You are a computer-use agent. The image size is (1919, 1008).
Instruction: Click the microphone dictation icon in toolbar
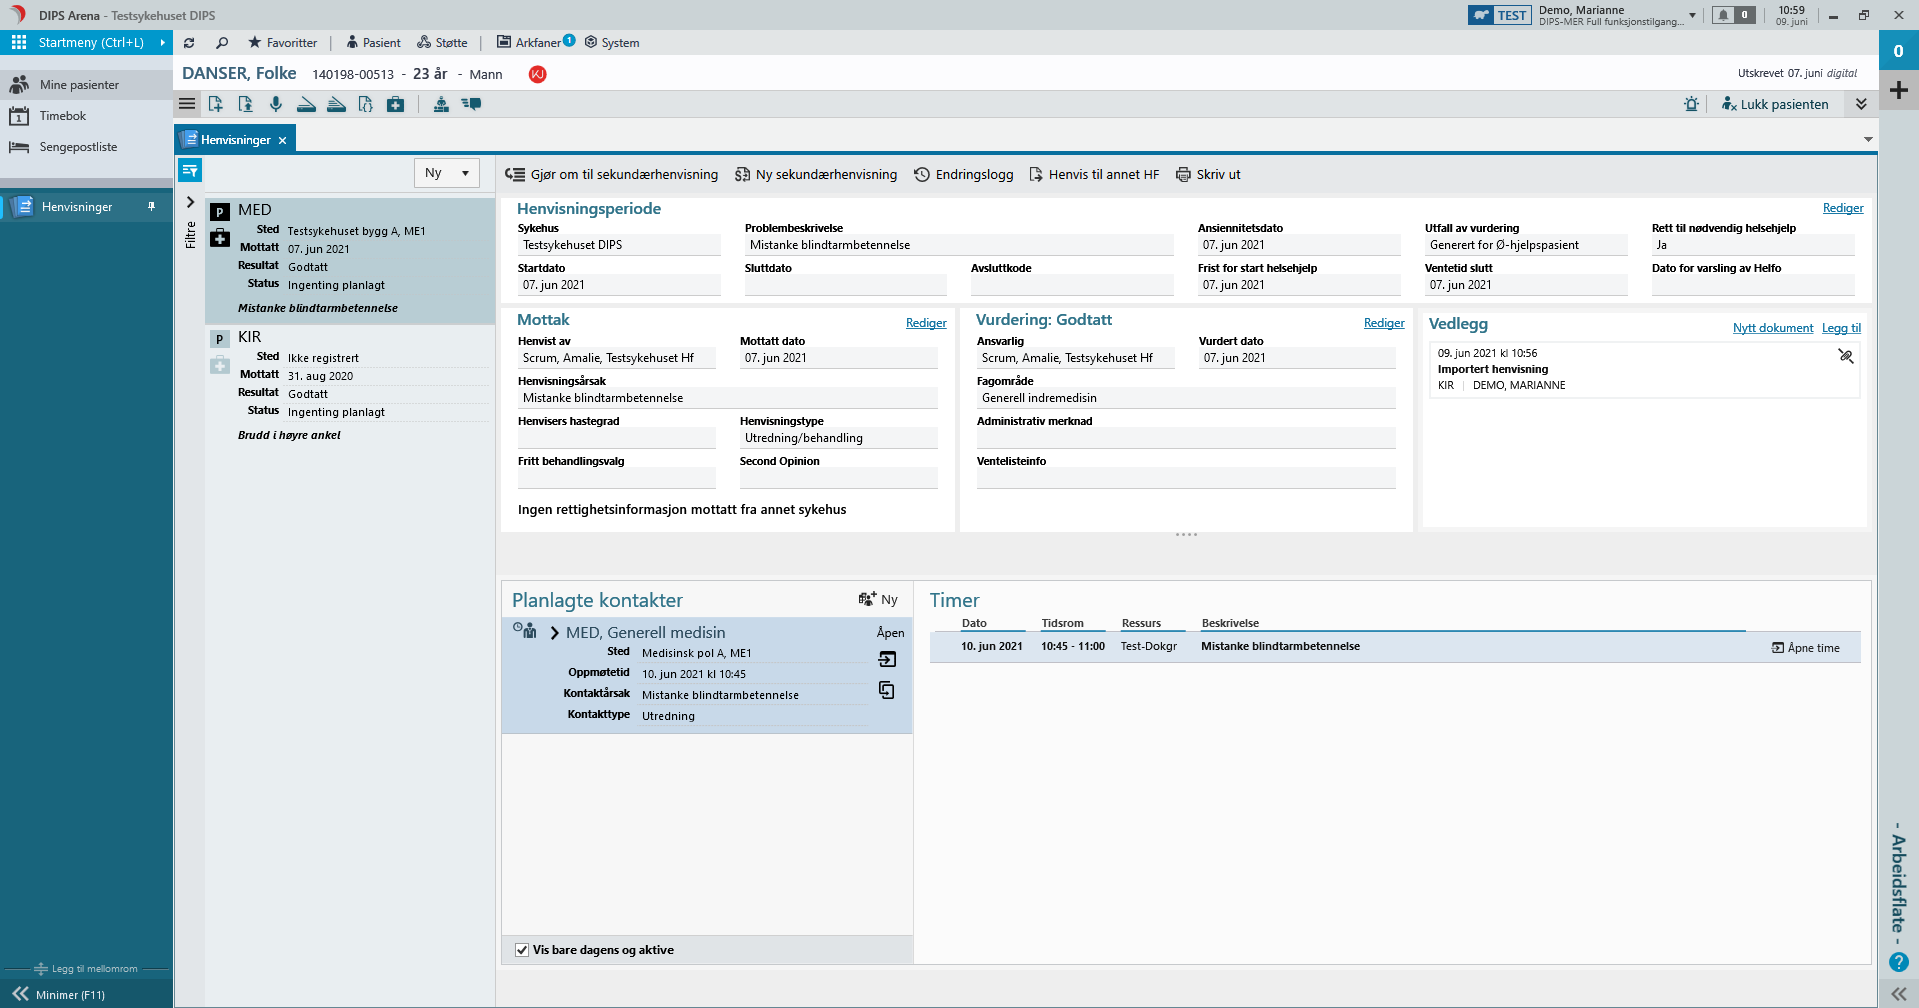[276, 104]
